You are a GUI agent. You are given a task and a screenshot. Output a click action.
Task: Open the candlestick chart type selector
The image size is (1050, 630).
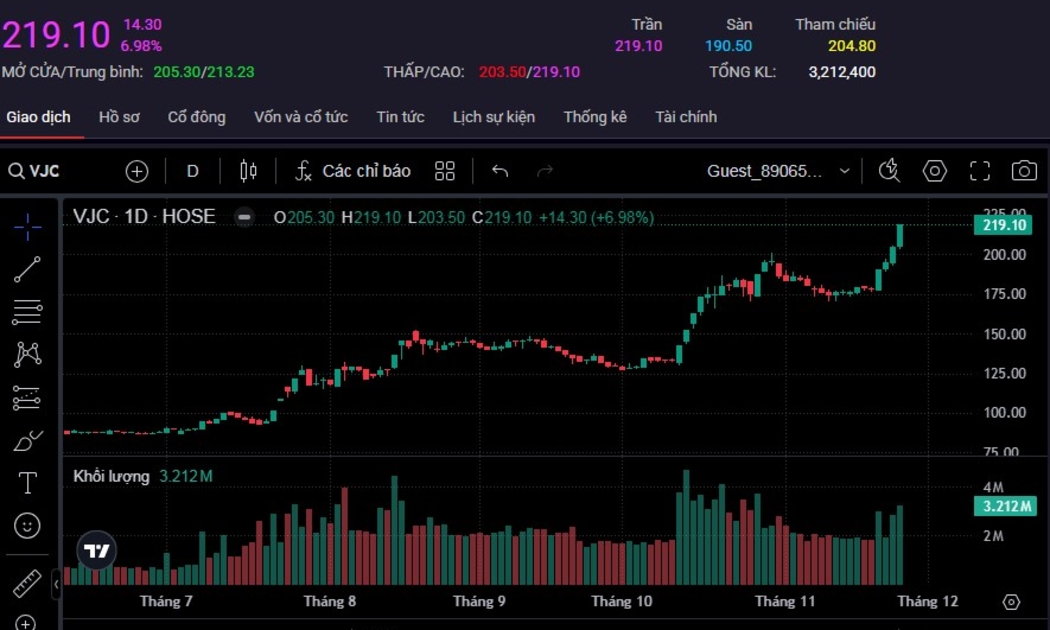[x=248, y=171]
